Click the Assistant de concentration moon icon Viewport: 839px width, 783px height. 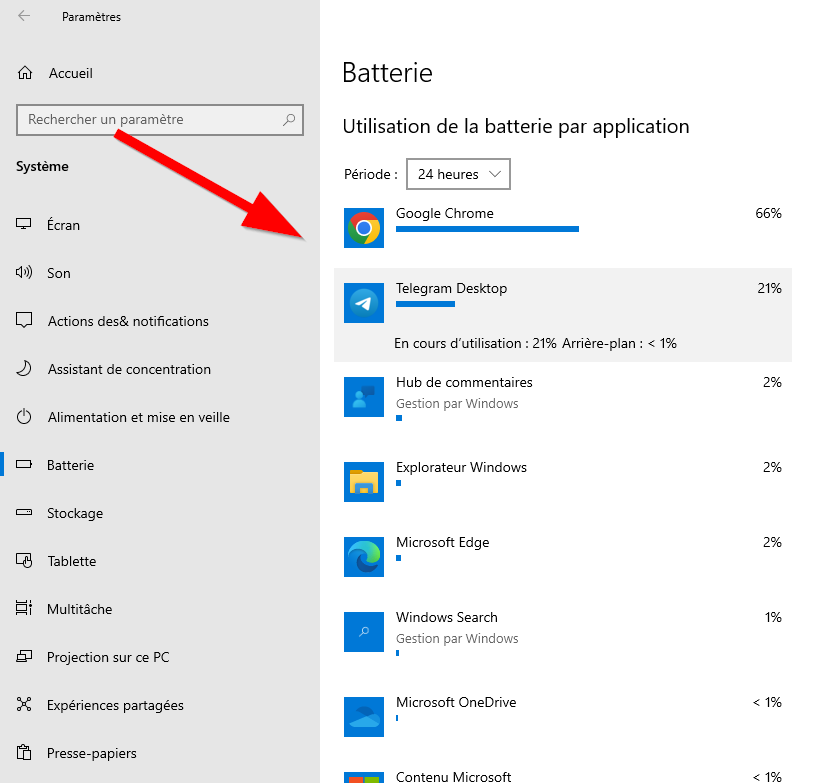(x=24, y=368)
